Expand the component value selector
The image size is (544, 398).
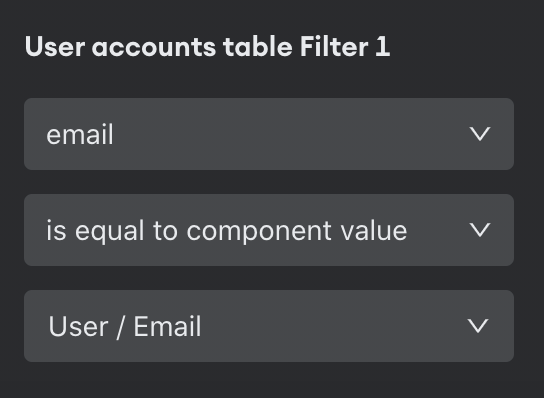(269, 326)
